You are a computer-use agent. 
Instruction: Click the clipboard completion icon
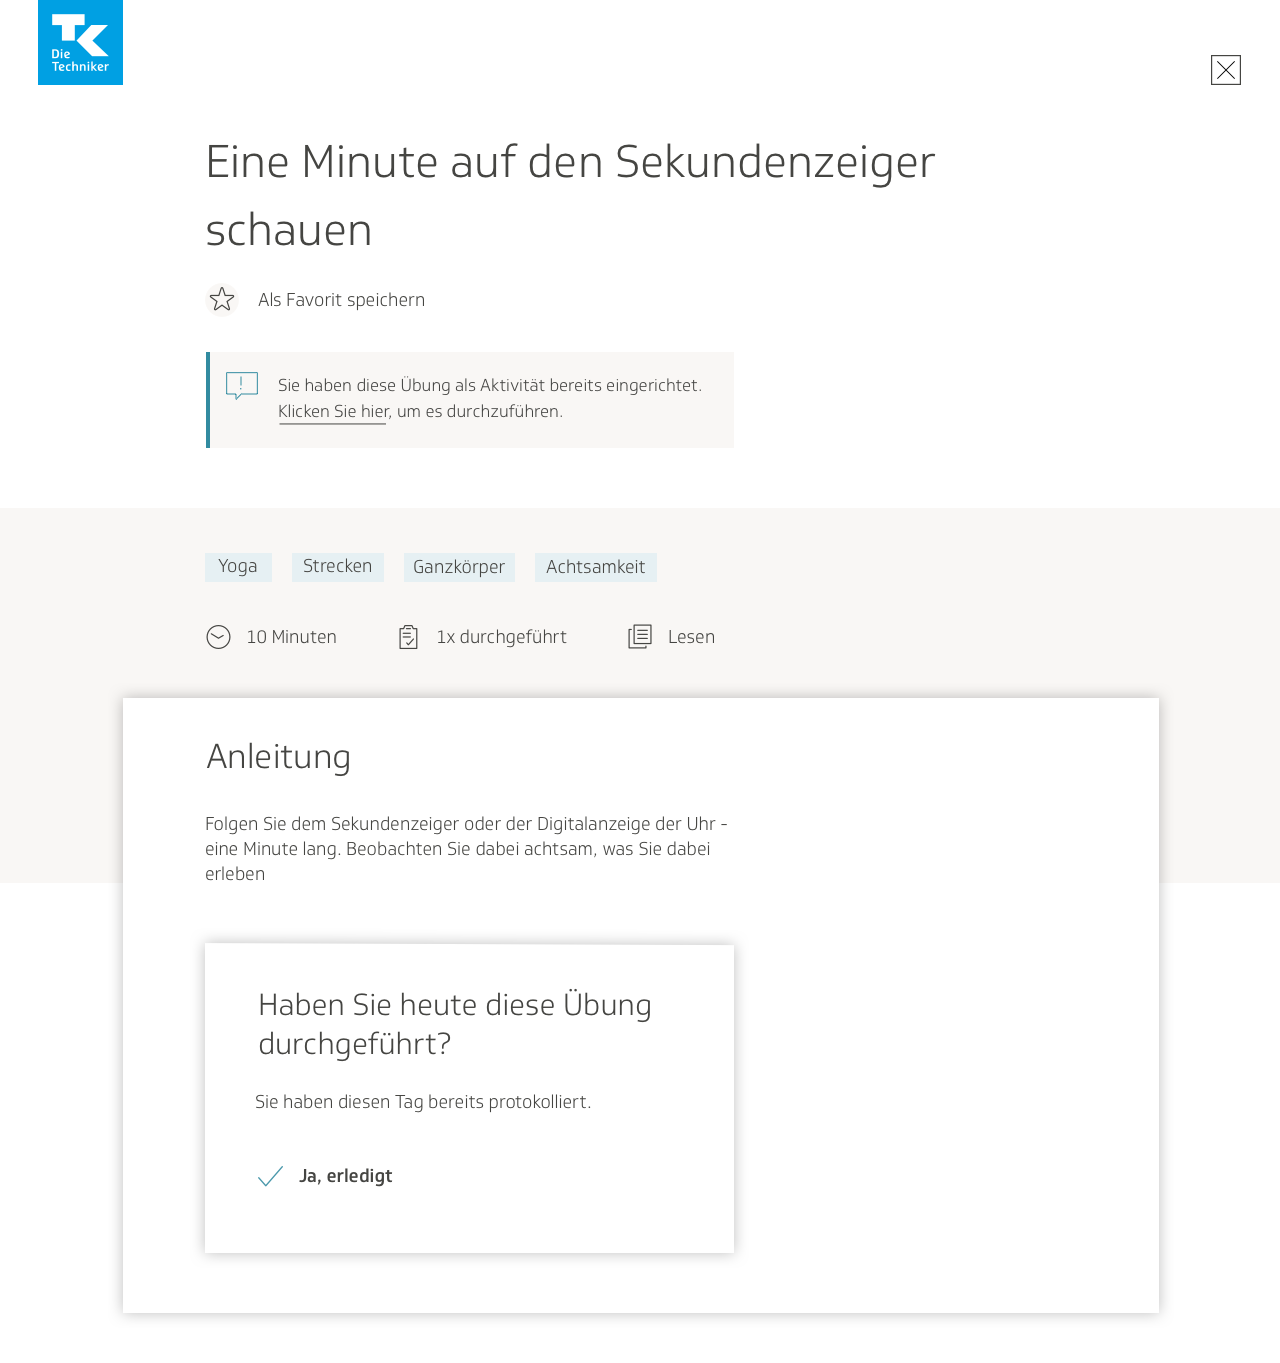408,637
